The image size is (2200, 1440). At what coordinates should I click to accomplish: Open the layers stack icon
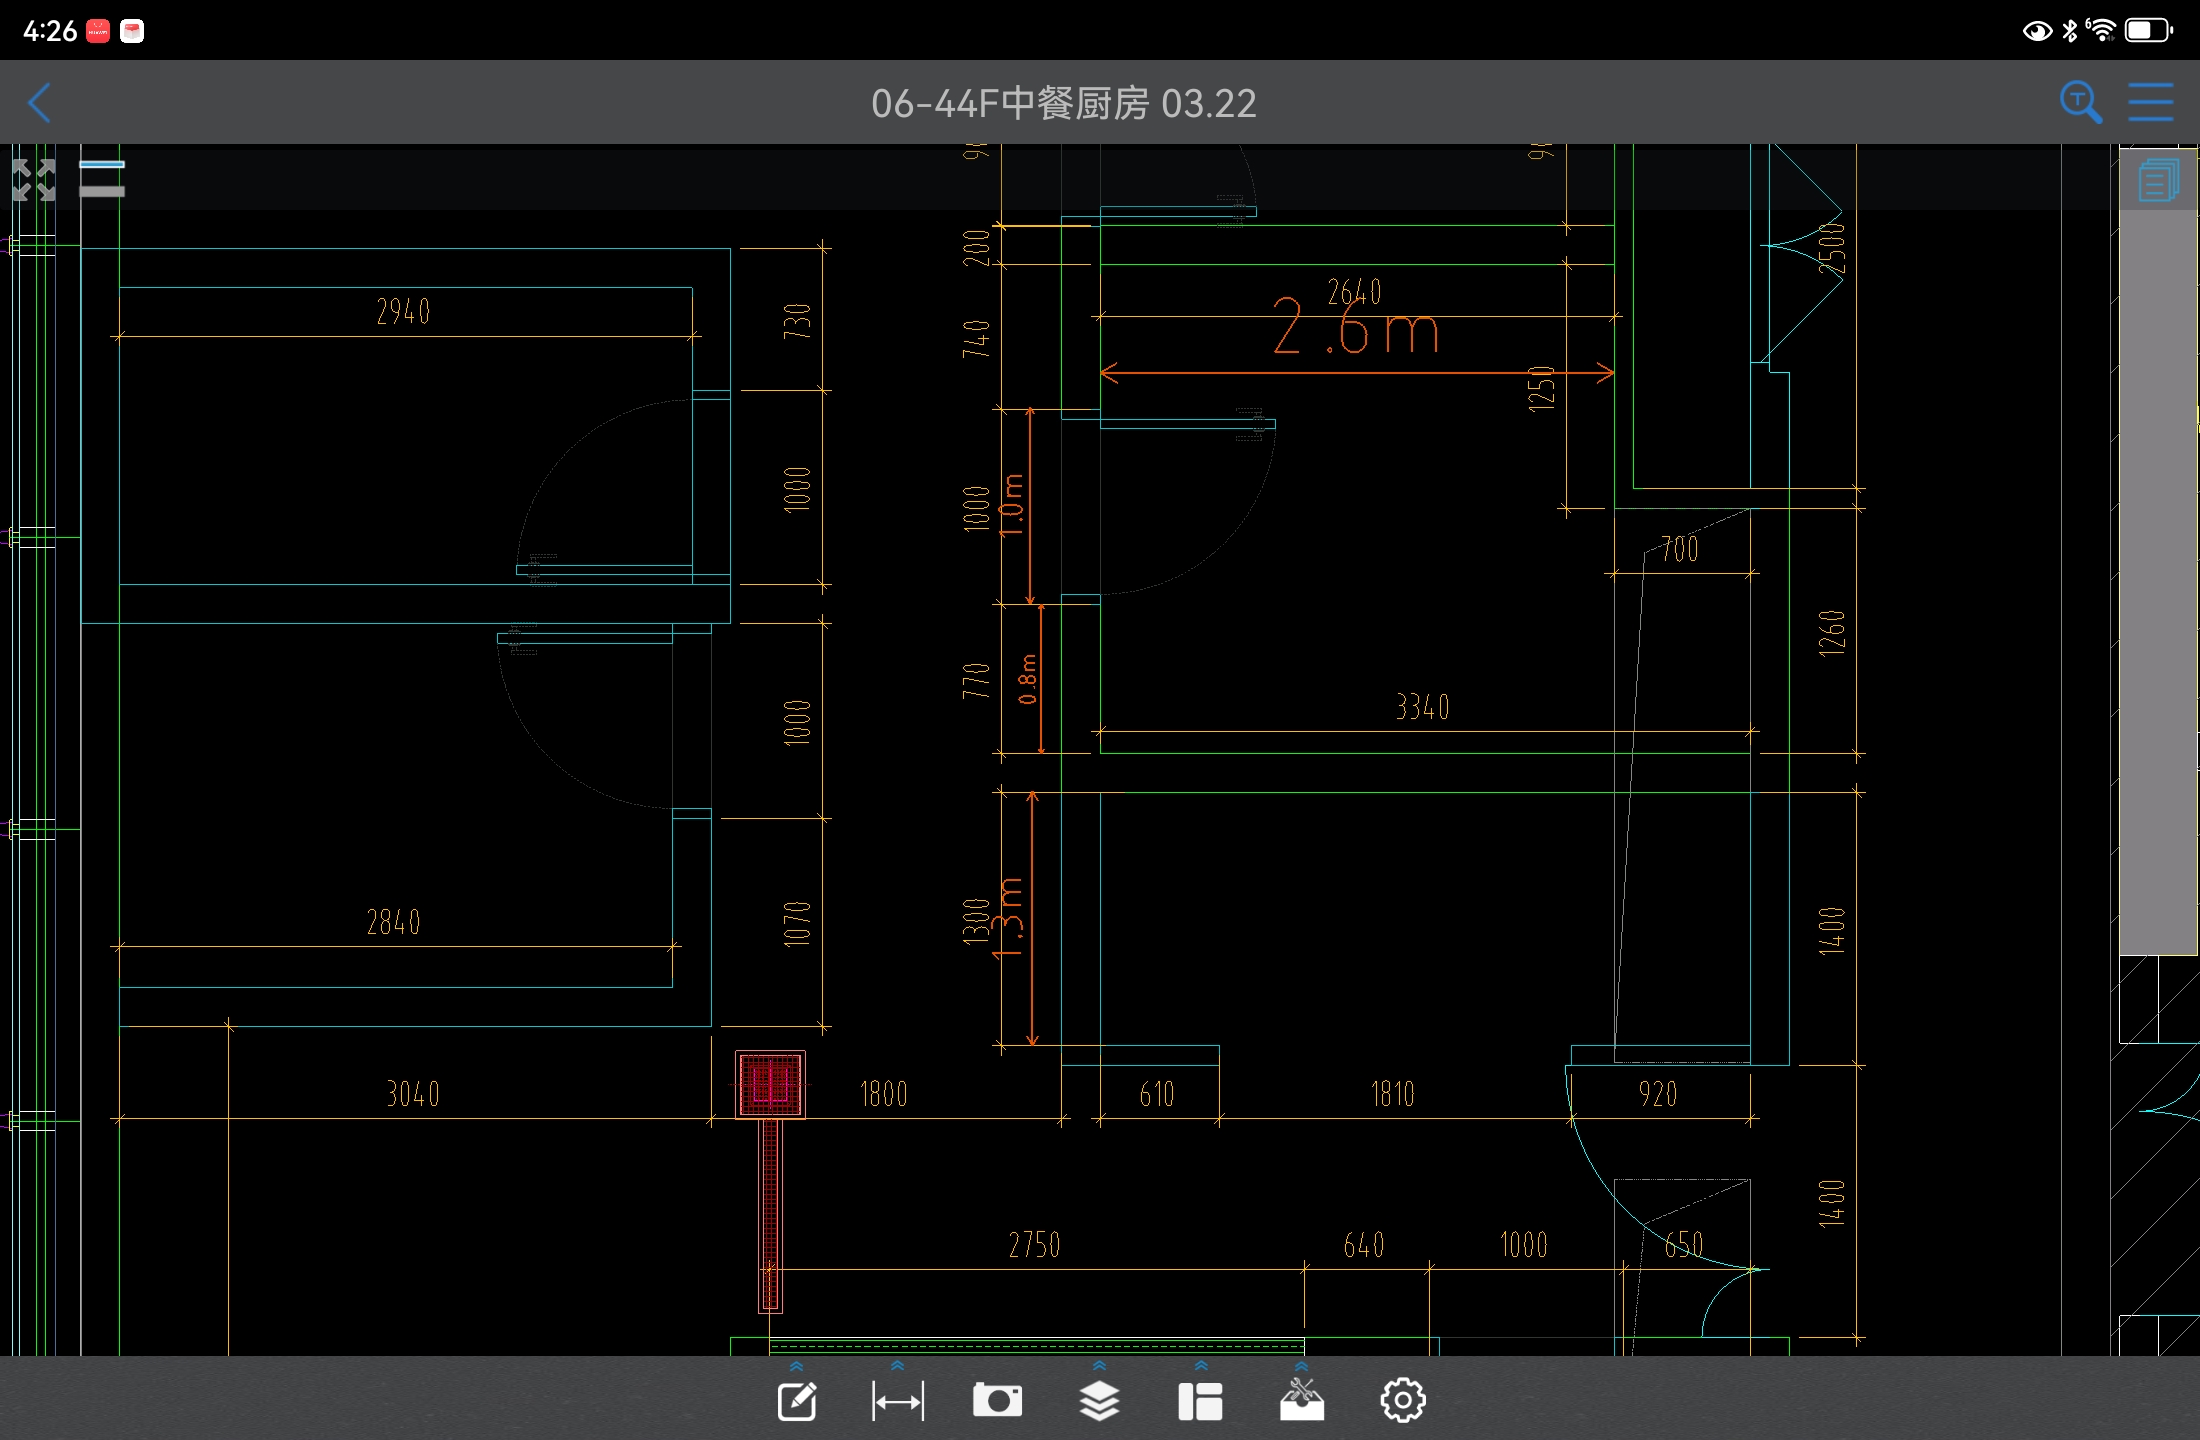1099,1401
